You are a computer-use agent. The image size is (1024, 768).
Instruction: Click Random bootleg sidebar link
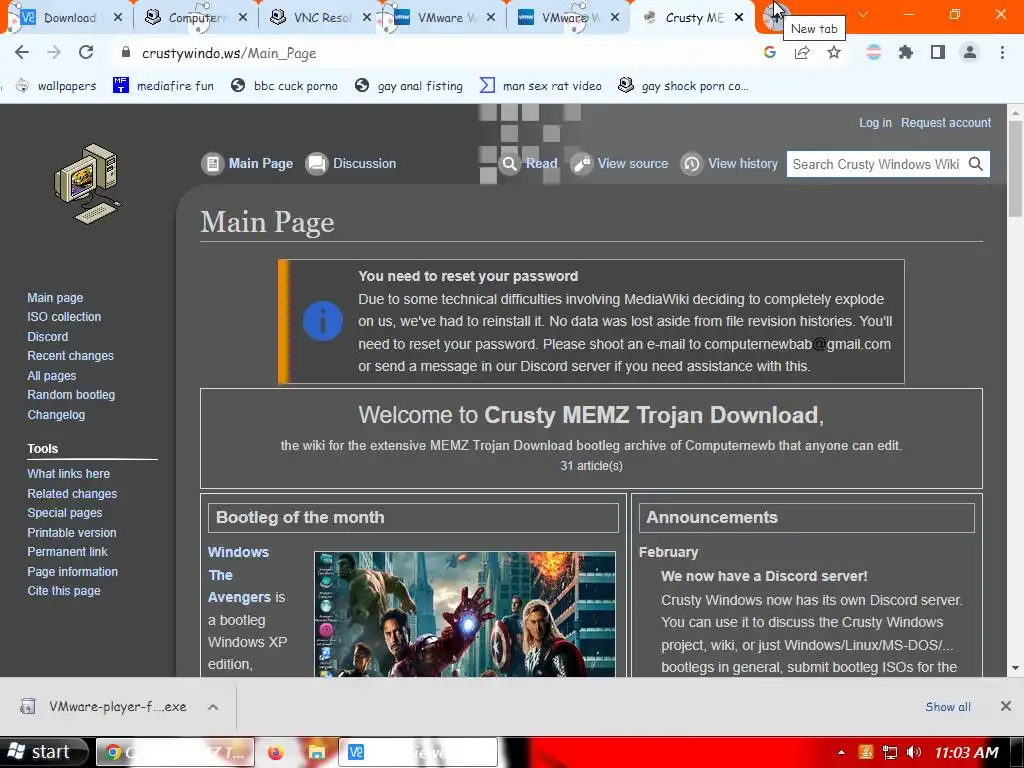point(71,395)
